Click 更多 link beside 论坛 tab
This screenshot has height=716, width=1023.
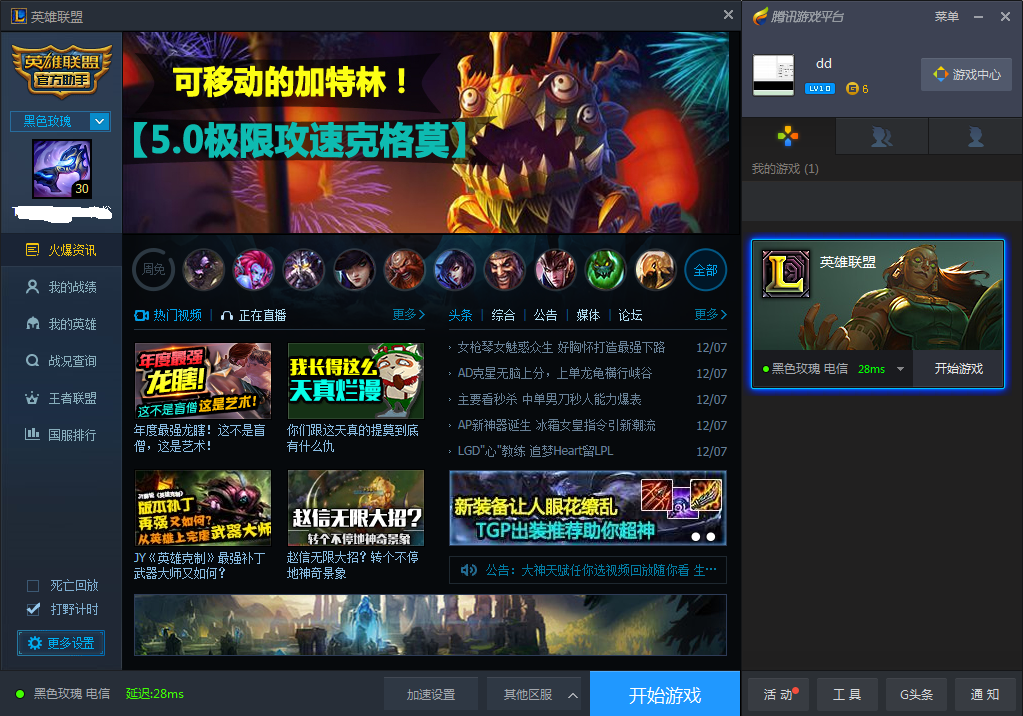pos(710,315)
